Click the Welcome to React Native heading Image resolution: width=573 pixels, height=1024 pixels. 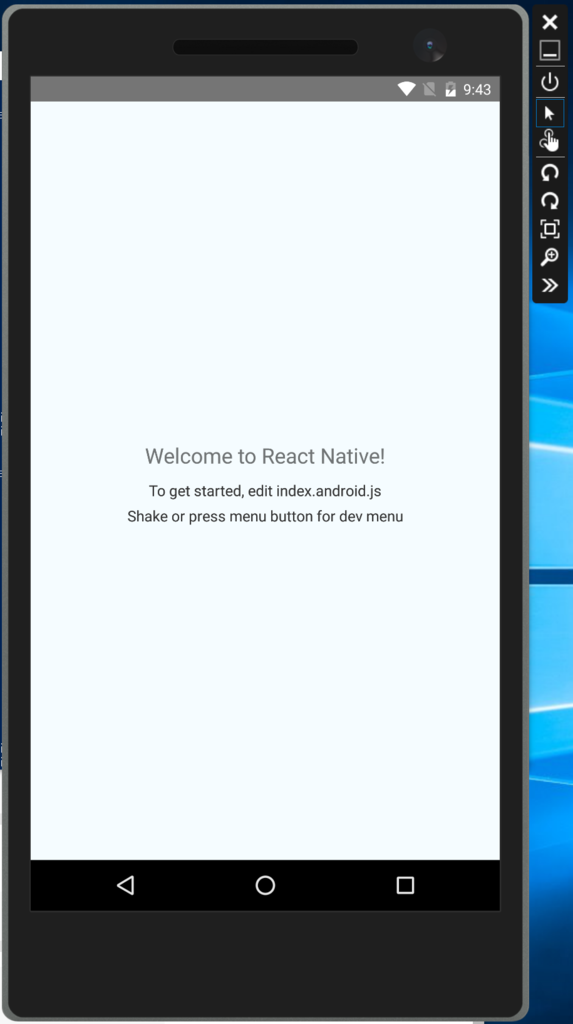265,456
